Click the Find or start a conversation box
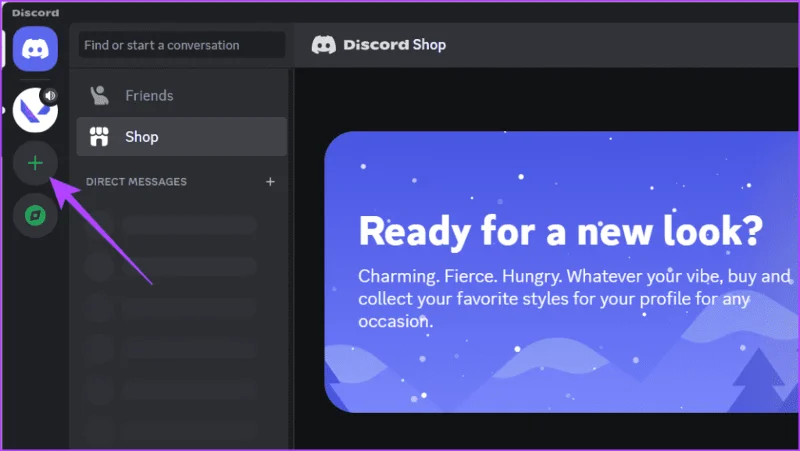This screenshot has width=800, height=451. (182, 45)
